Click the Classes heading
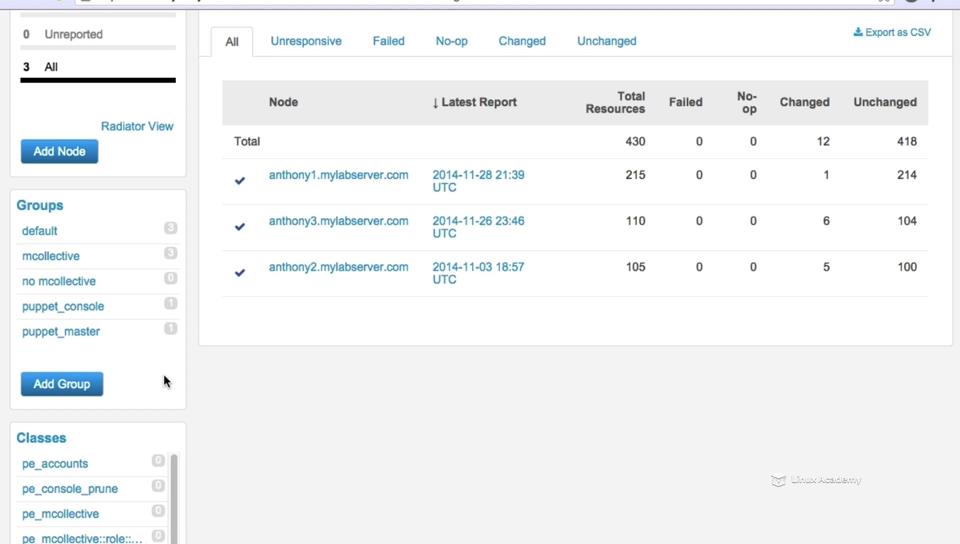960x544 pixels. [x=41, y=438]
